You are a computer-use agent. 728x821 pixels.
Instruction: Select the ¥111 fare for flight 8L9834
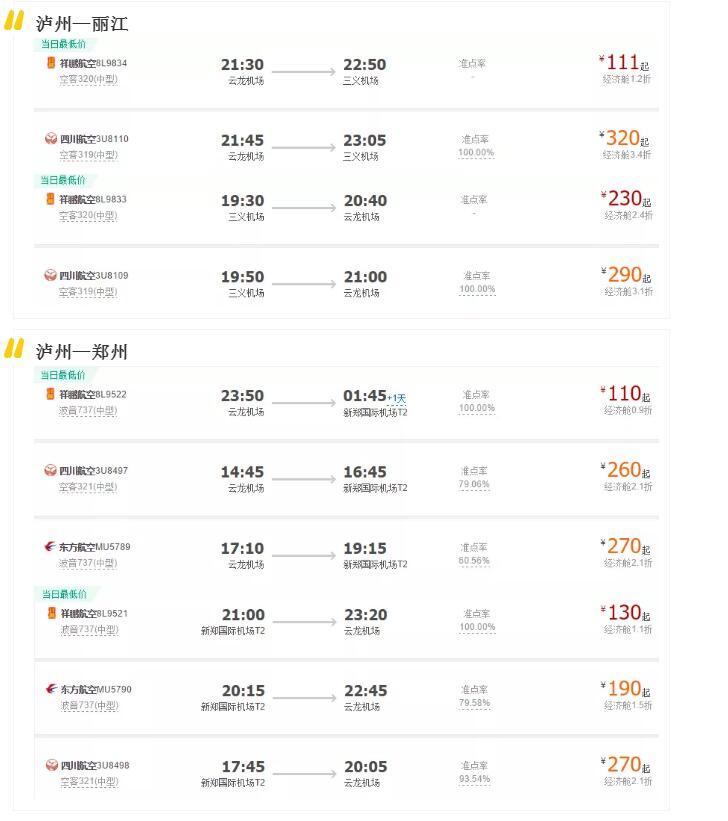tap(622, 63)
